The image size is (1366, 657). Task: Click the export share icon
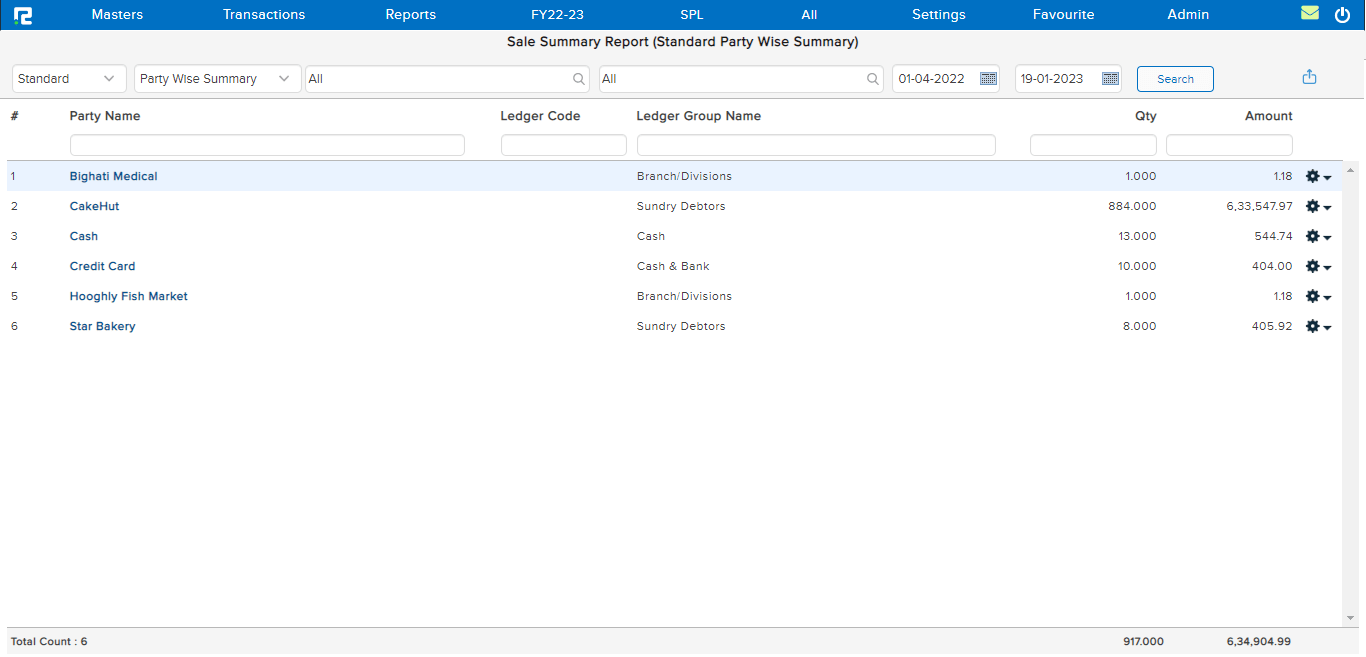click(1309, 78)
